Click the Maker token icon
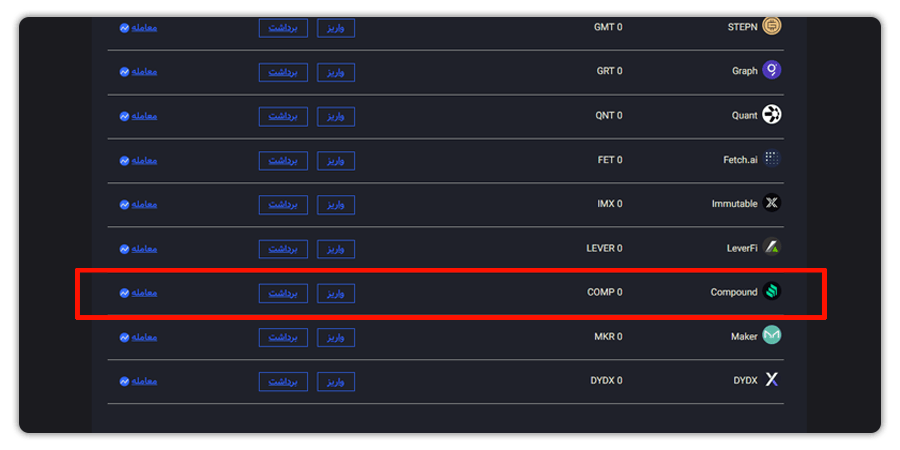 [x=771, y=335]
